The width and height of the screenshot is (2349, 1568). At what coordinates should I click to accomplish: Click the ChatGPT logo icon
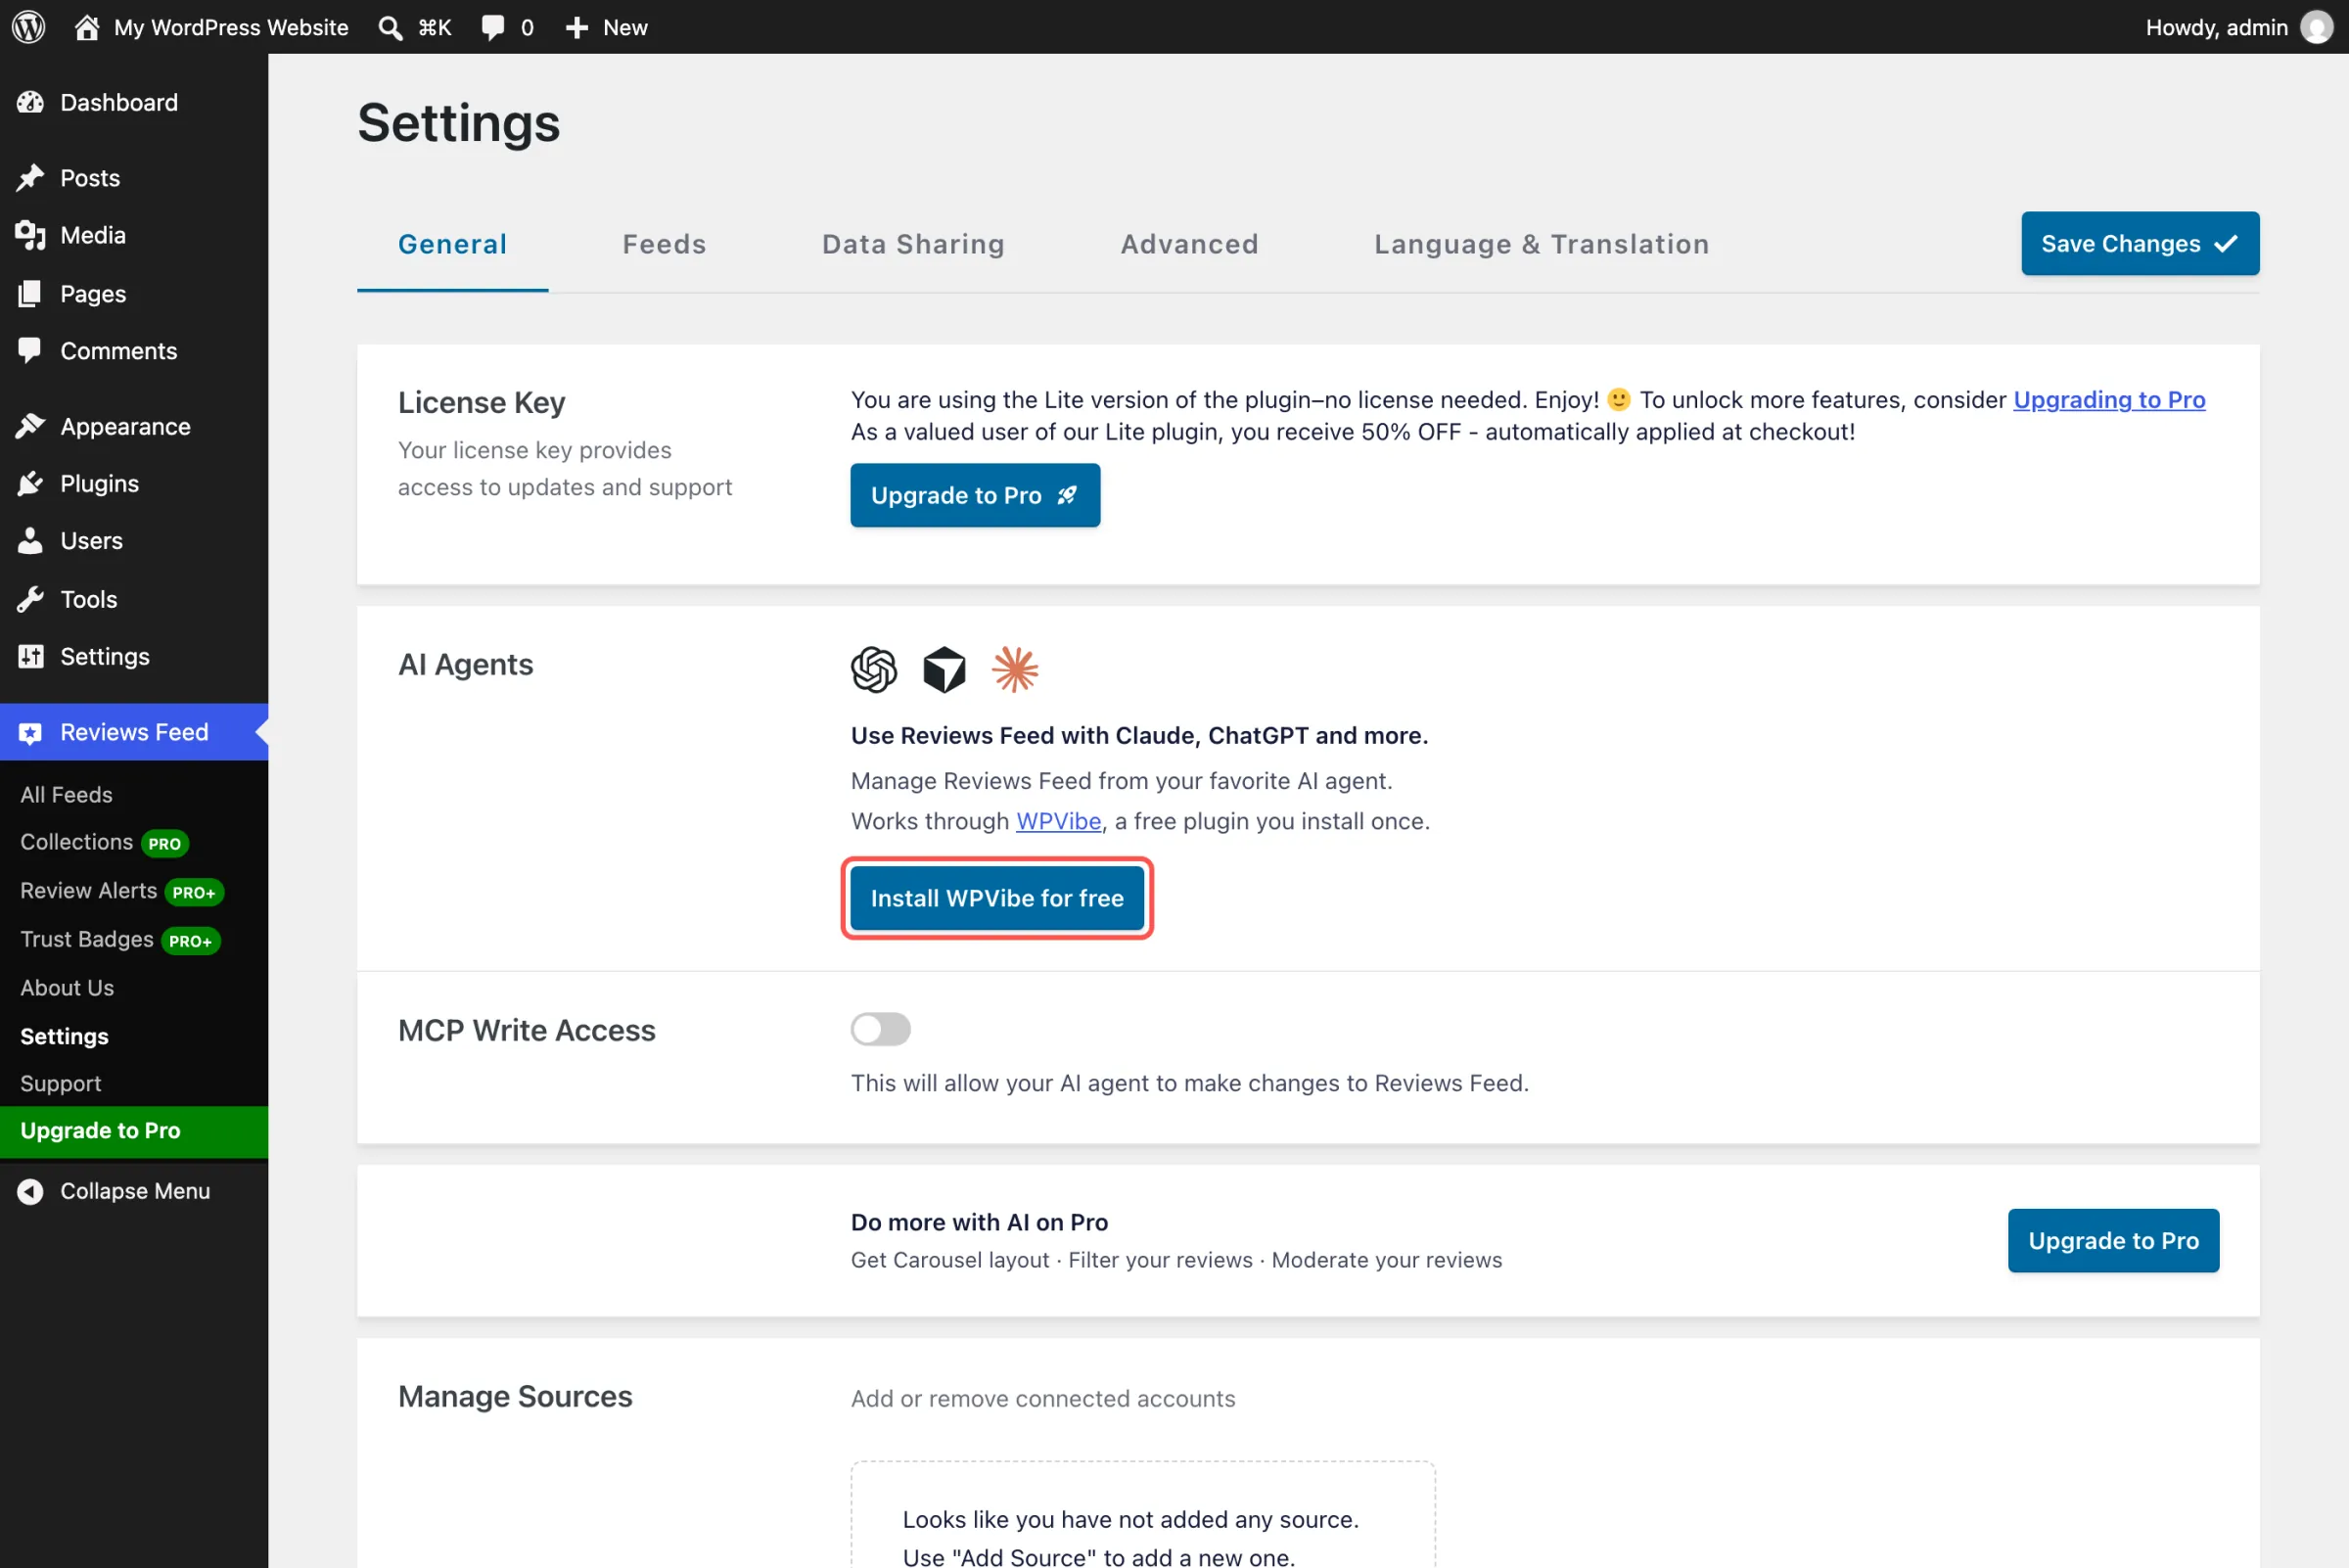tap(874, 669)
